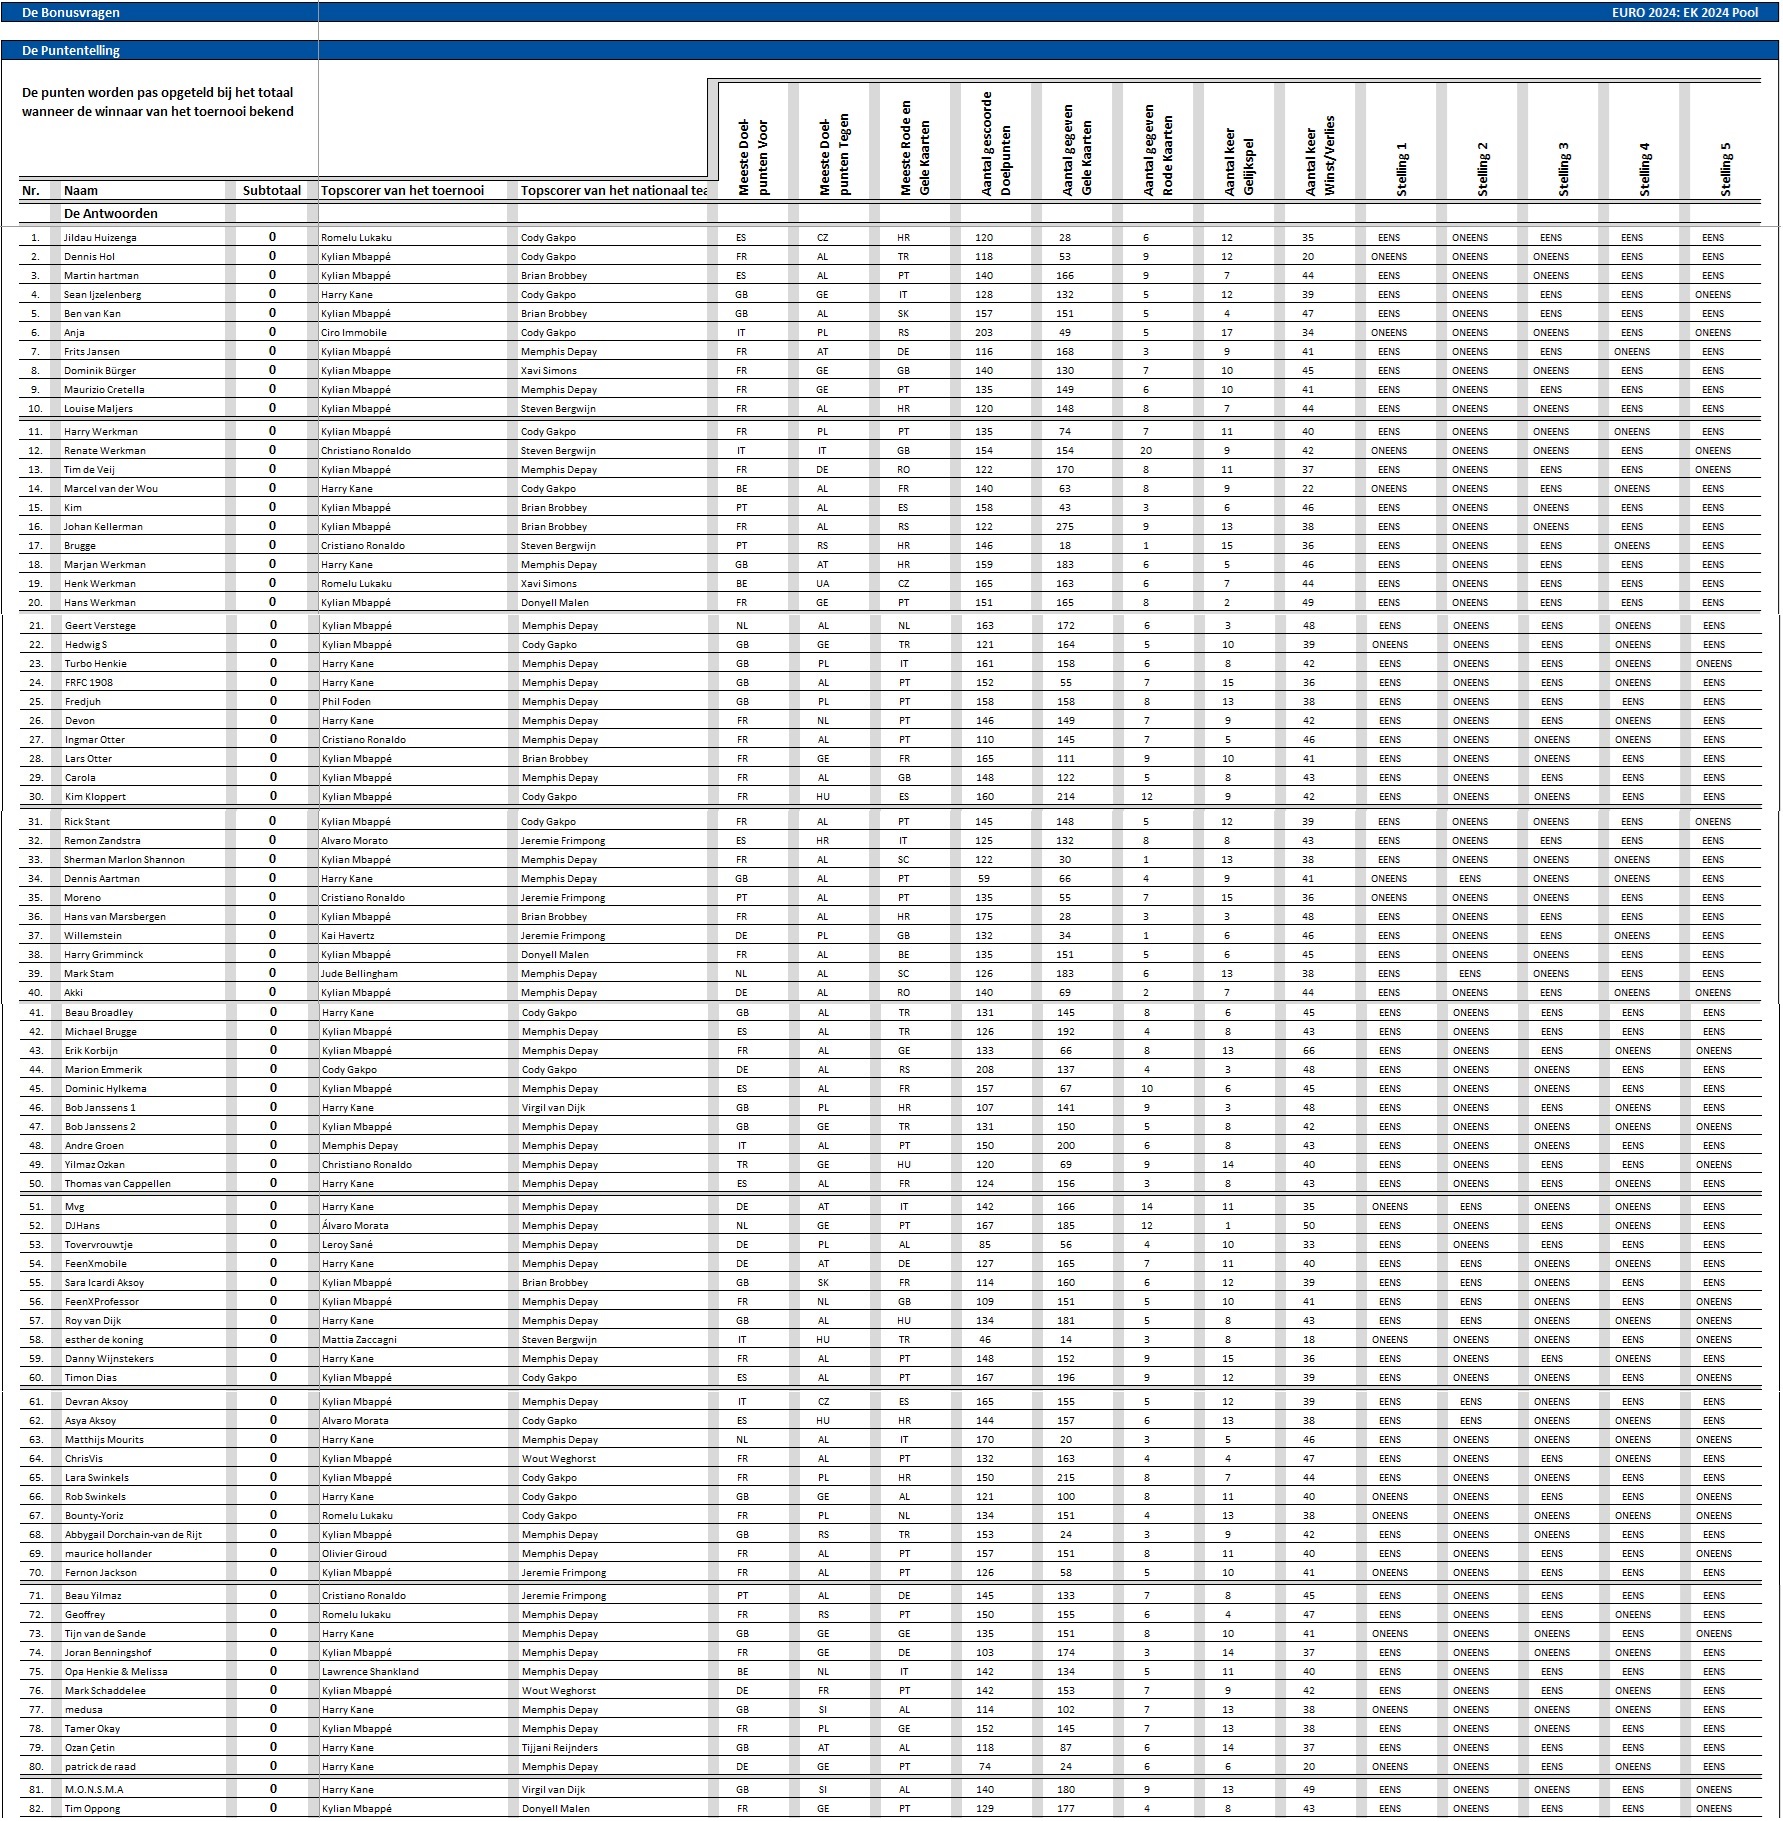Click the name 'patrick de raad'

(x=101, y=1767)
